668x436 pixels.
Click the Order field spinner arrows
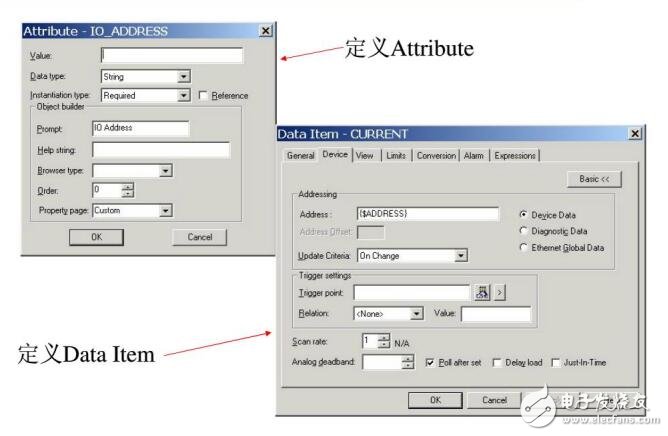(x=127, y=190)
